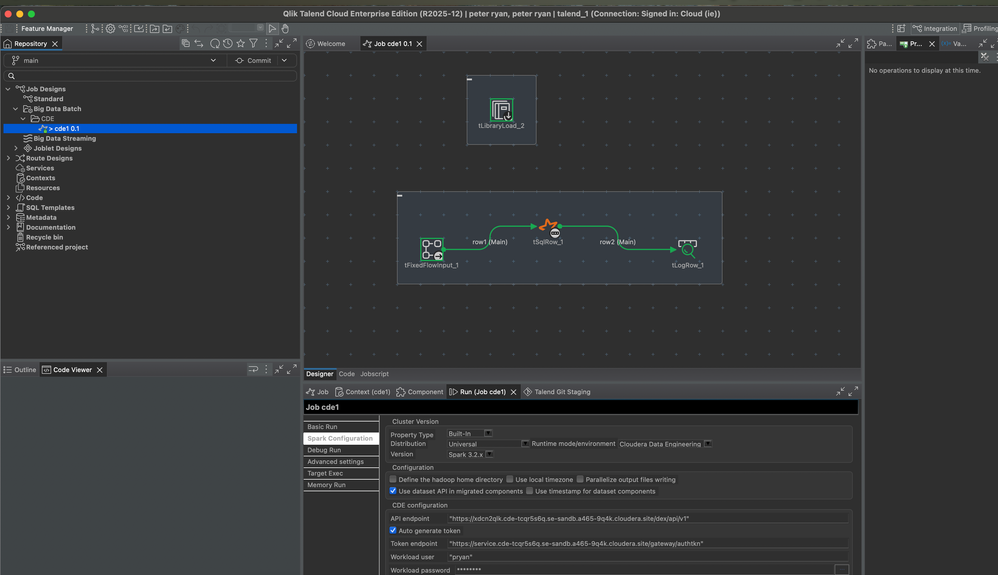The image size is (998, 575).
Task: Switch to the Welcome editor tab
Action: [x=326, y=43]
